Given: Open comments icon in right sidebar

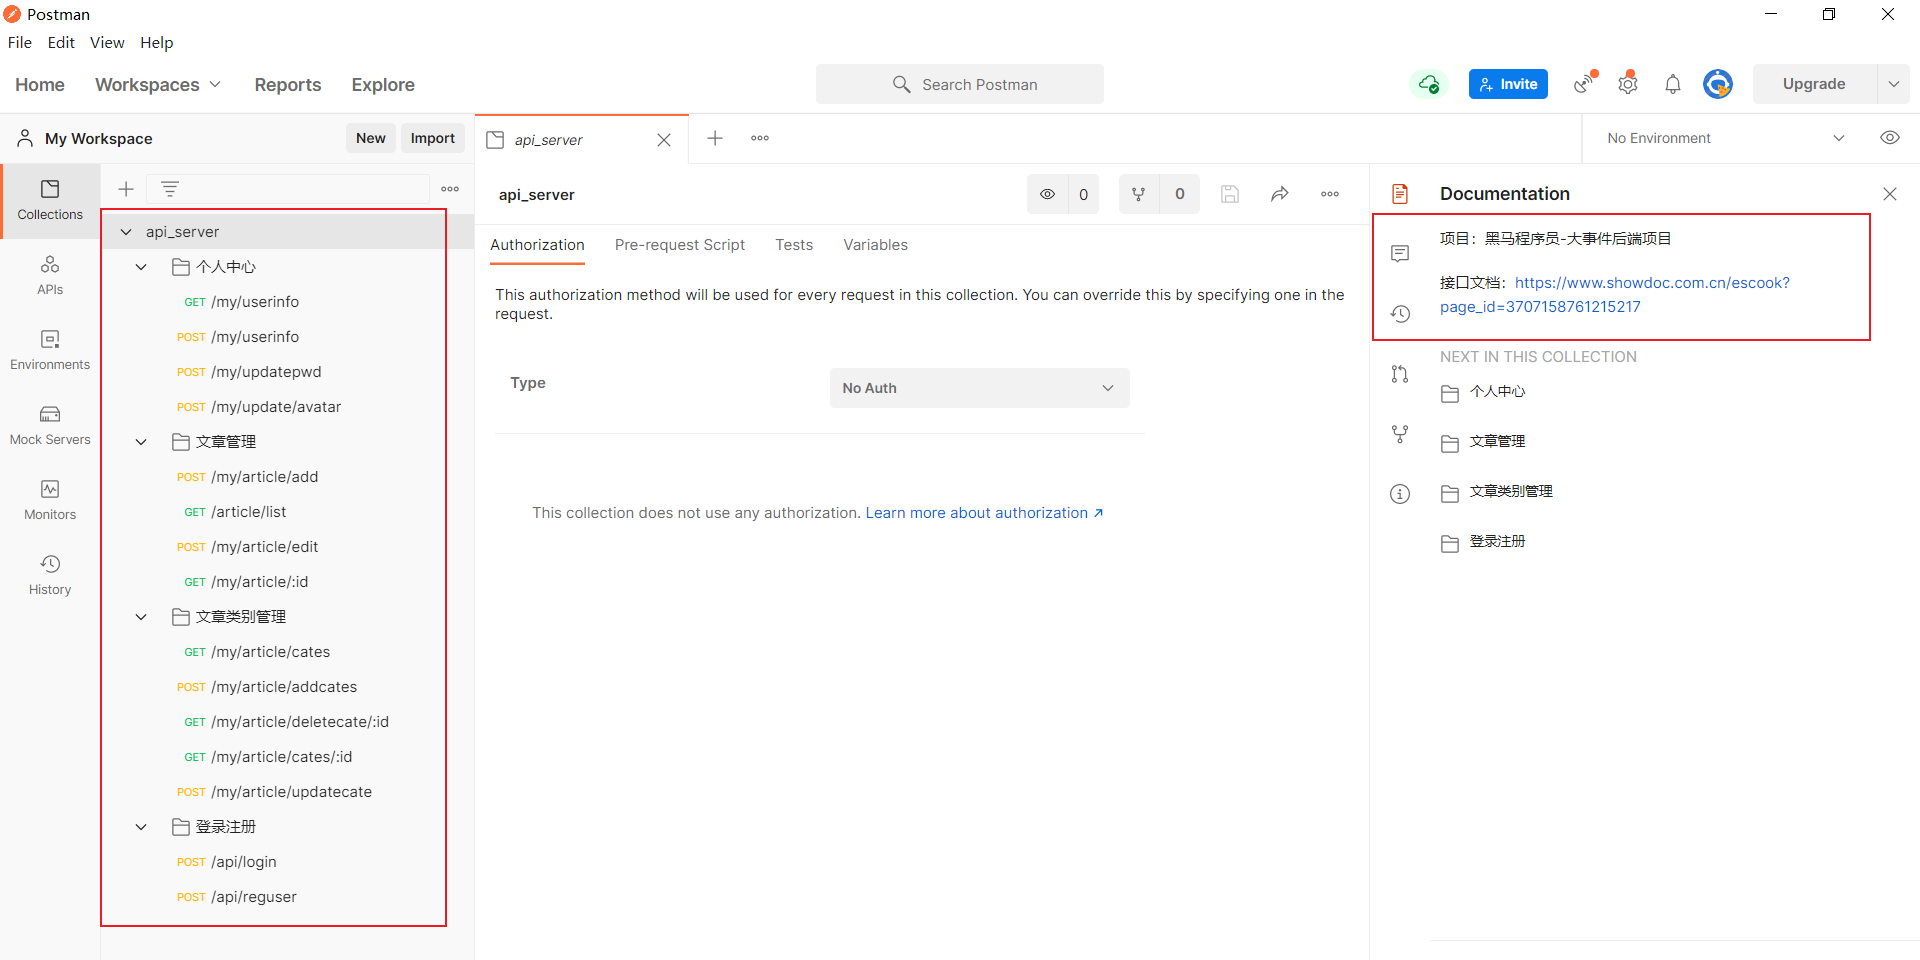Looking at the screenshot, I should coord(1400,254).
